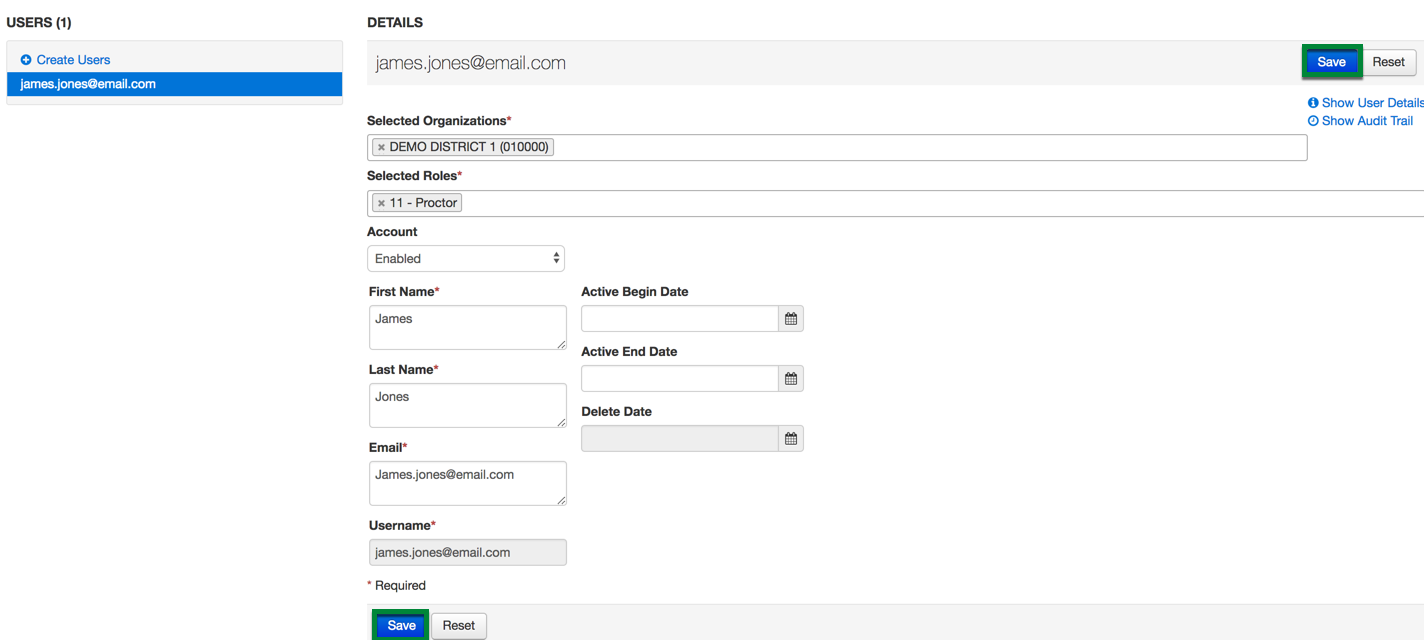The height and width of the screenshot is (640, 1424).
Task: Select james.jones@email.com in the users list
Action: pyautogui.click(x=88, y=84)
